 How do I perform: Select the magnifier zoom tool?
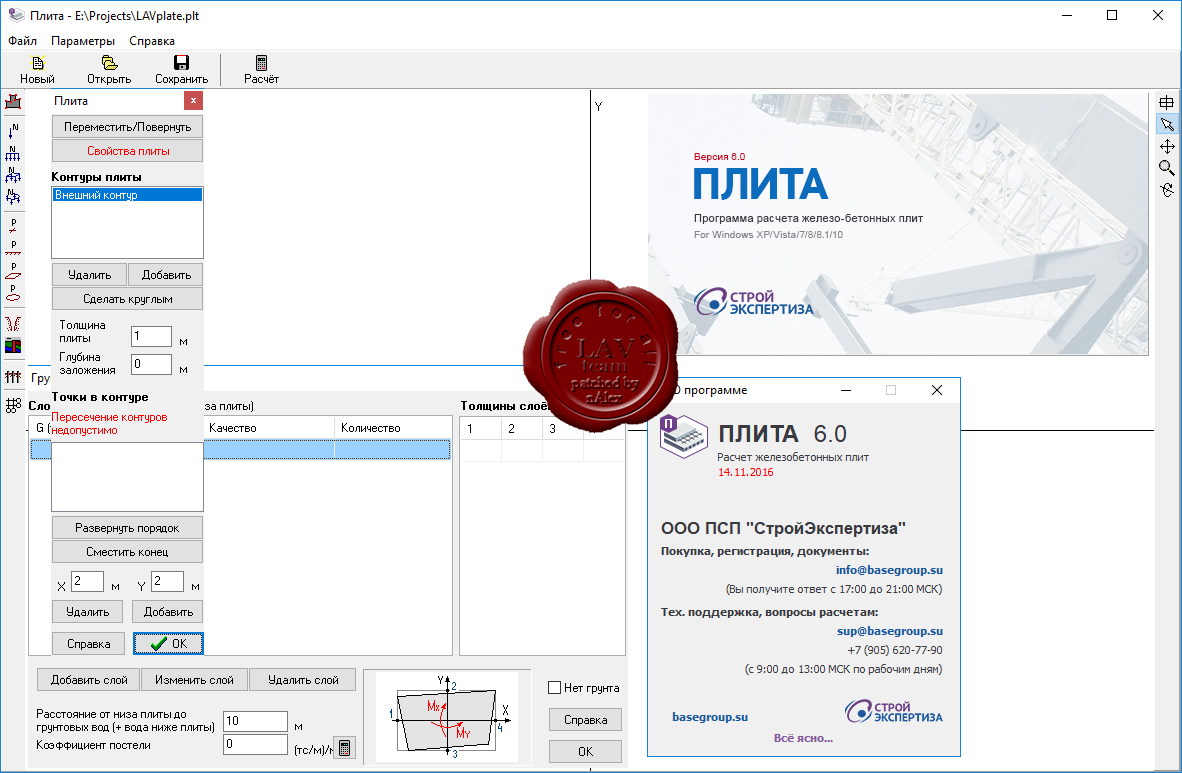pos(1166,168)
